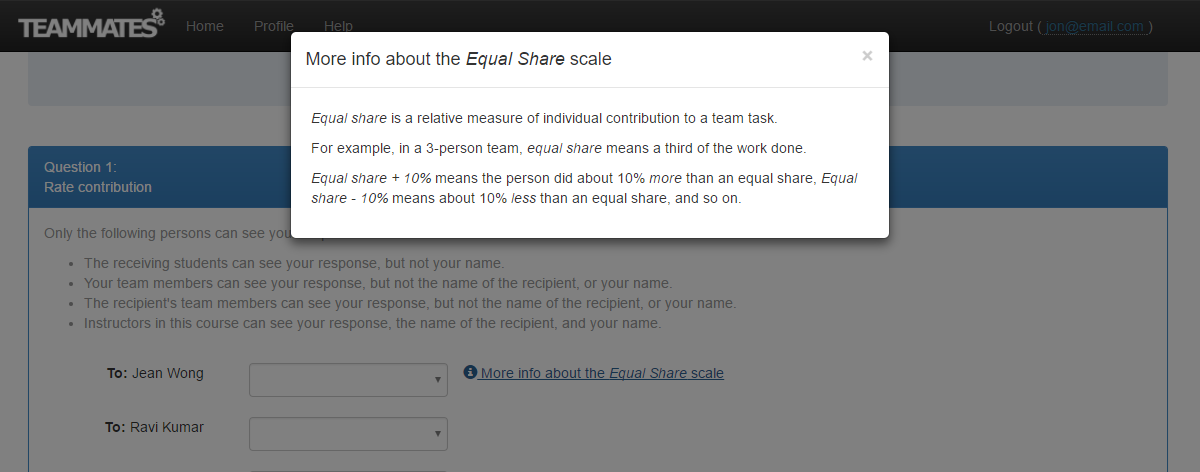Click the 'To: Ravi Kumar' recipient label
This screenshot has width=1200, height=472.
pos(154,427)
